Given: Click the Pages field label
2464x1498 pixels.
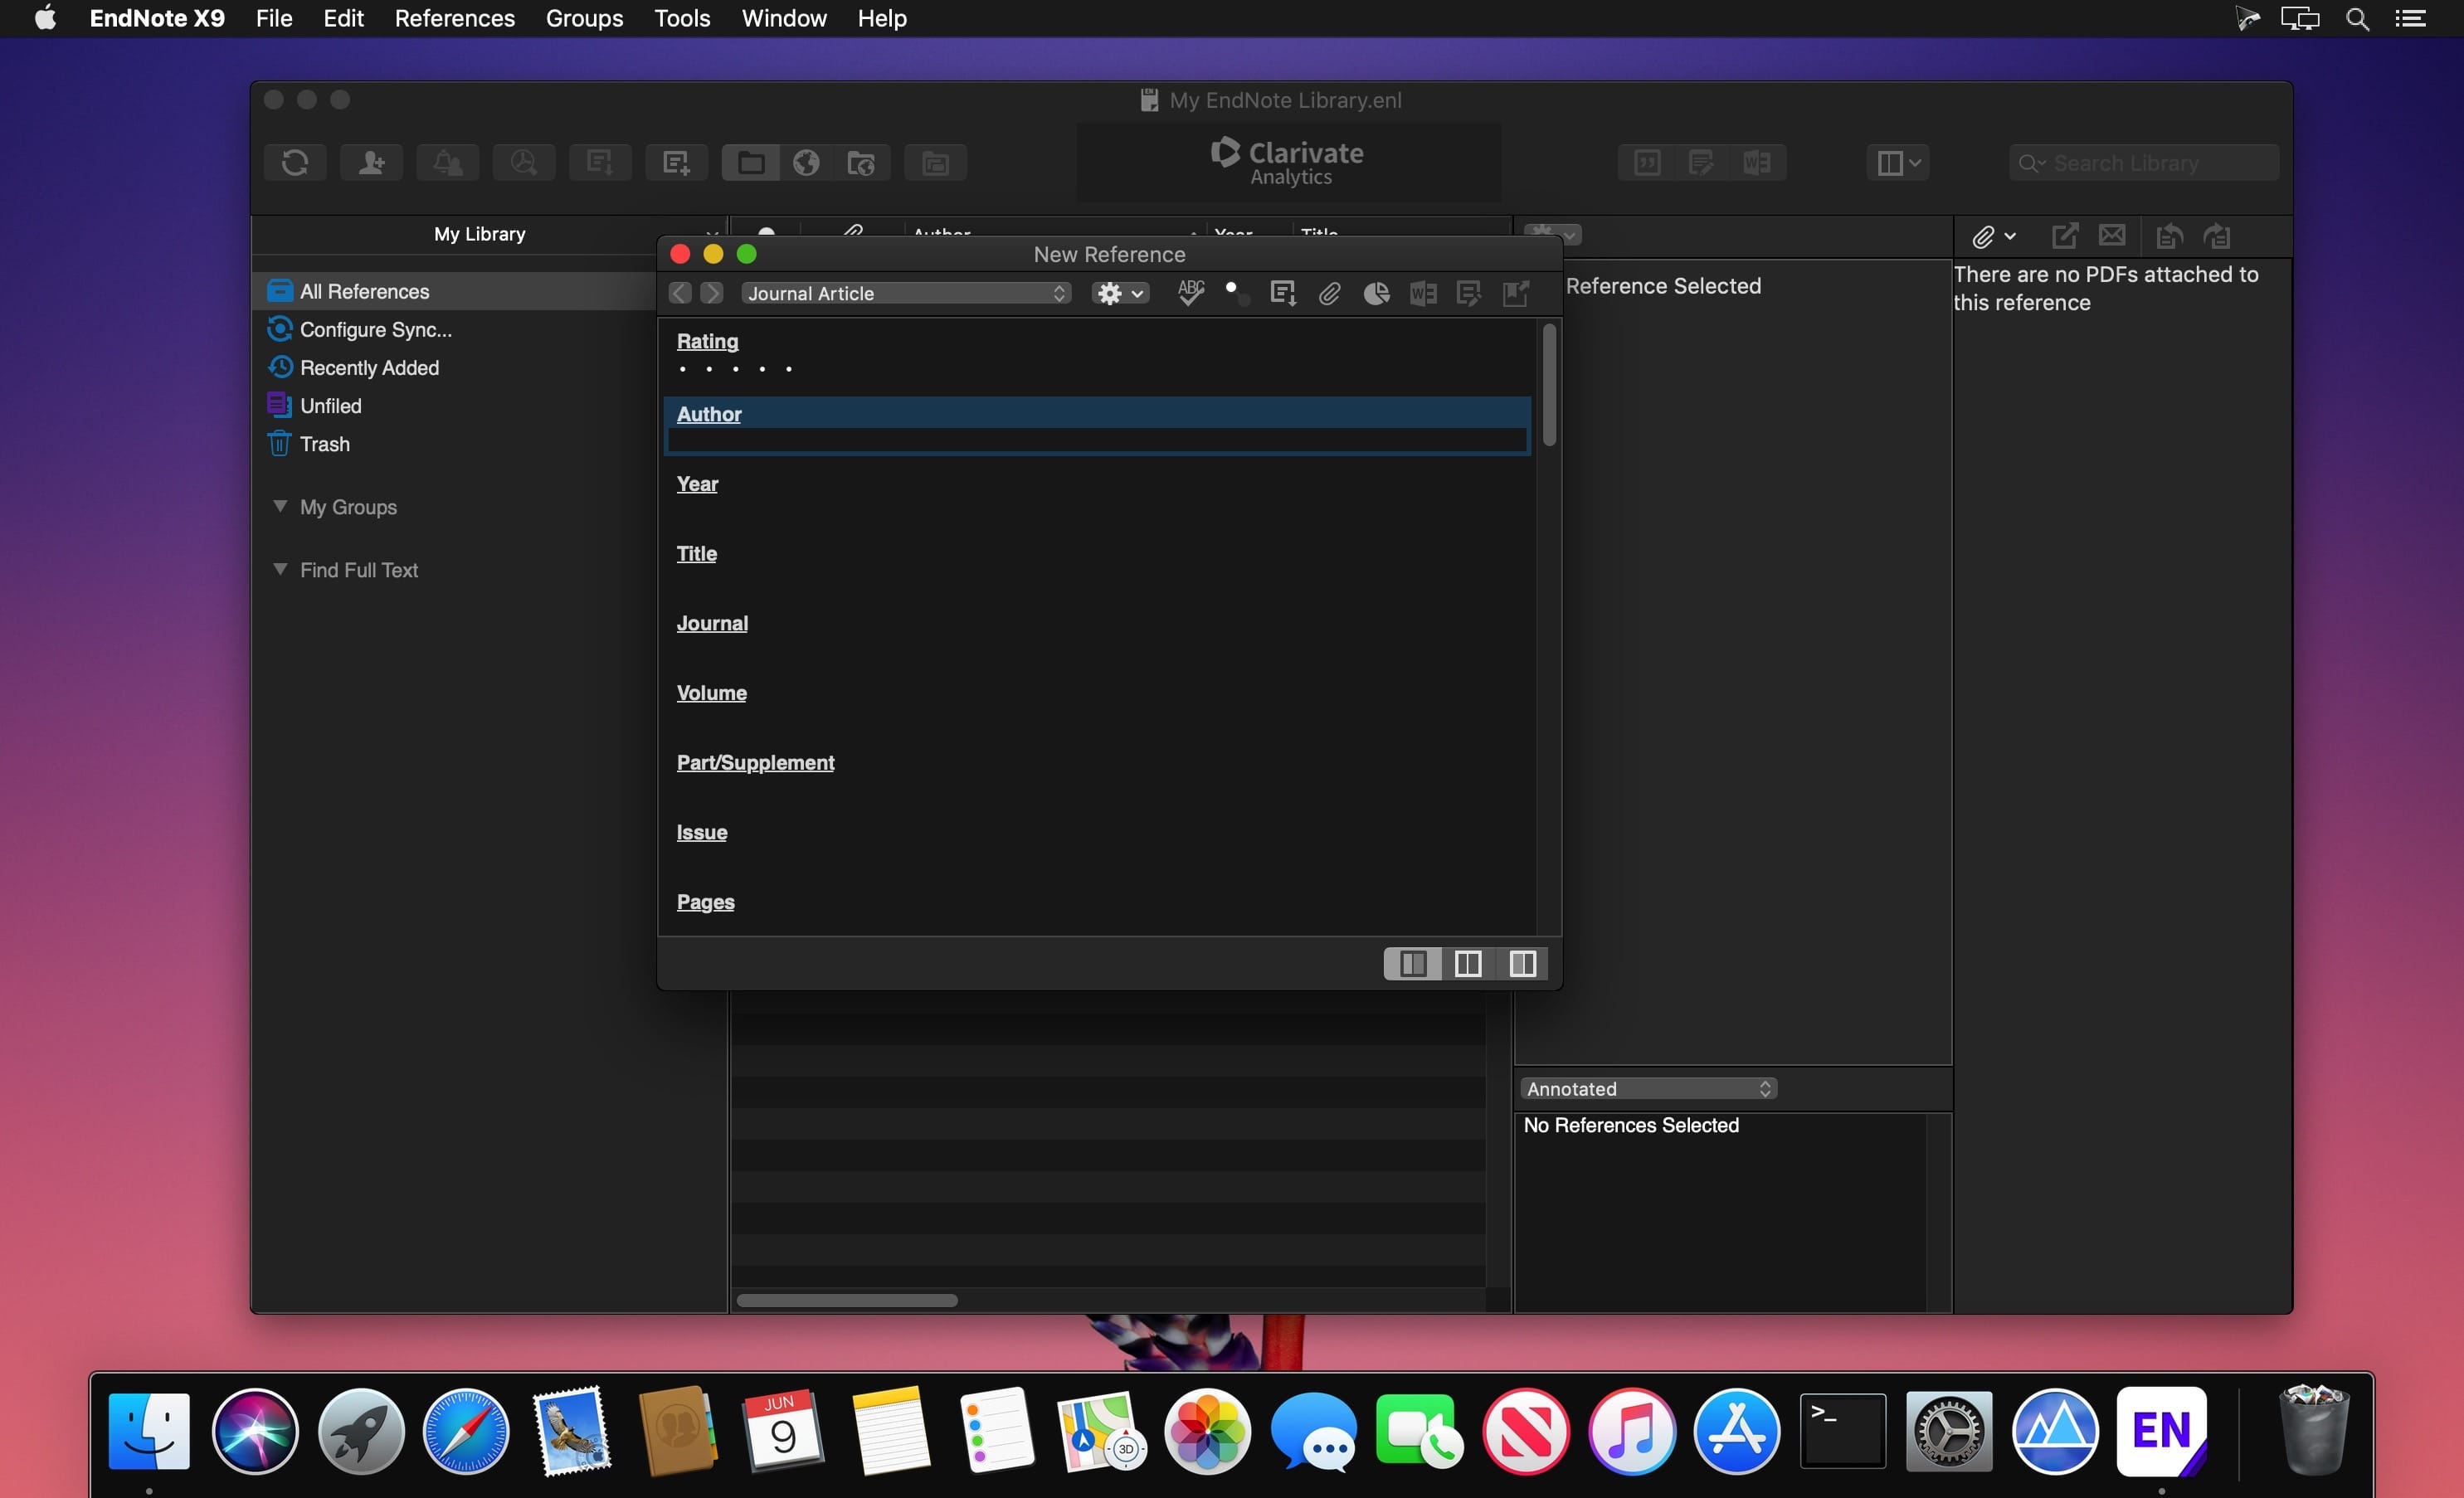Looking at the screenshot, I should click(x=705, y=902).
